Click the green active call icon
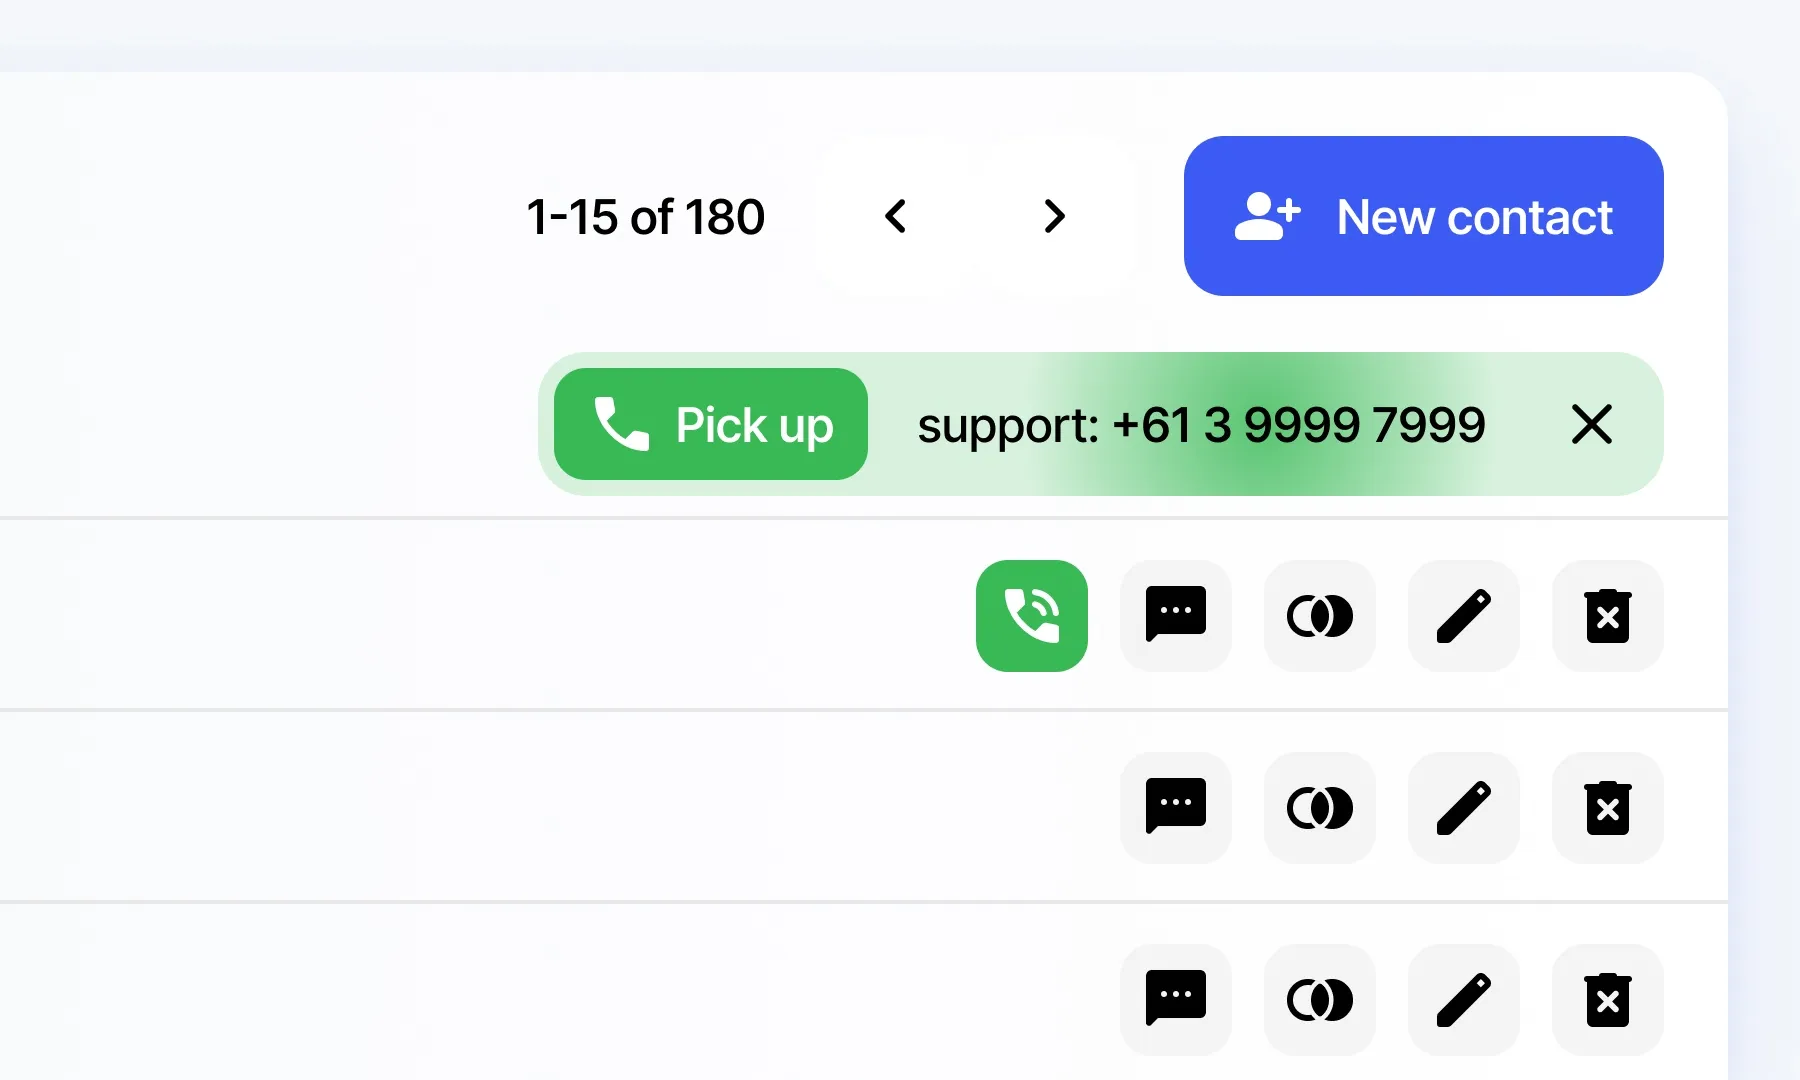 pyautogui.click(x=1032, y=616)
